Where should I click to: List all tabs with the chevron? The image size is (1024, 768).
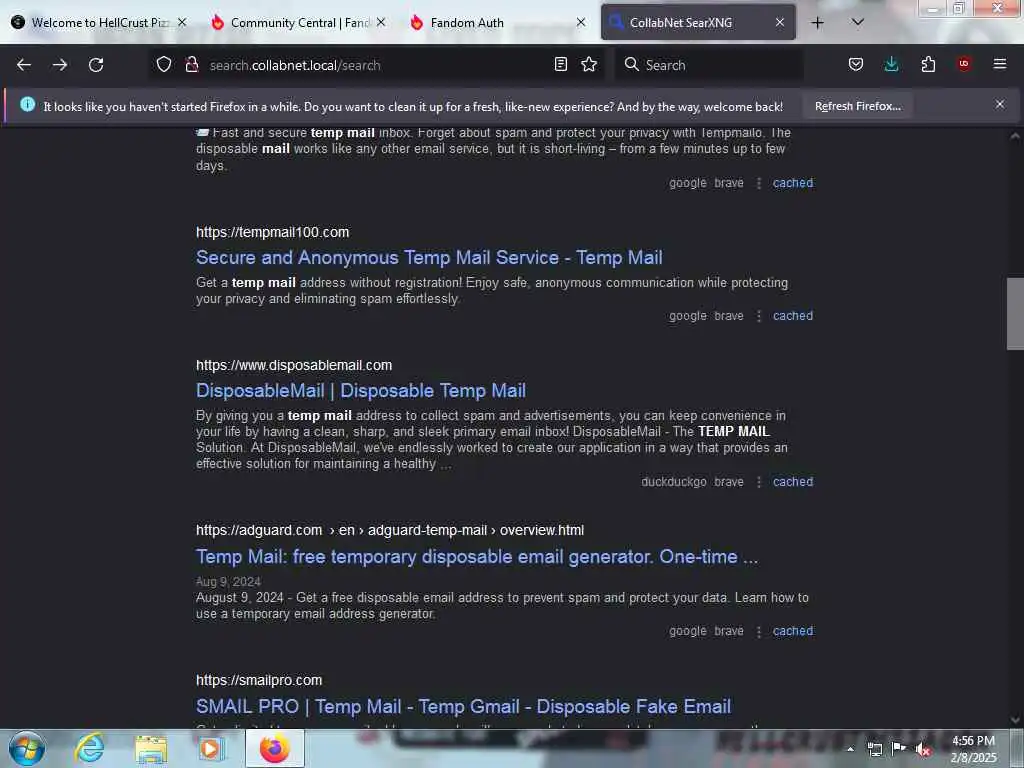[x=857, y=22]
